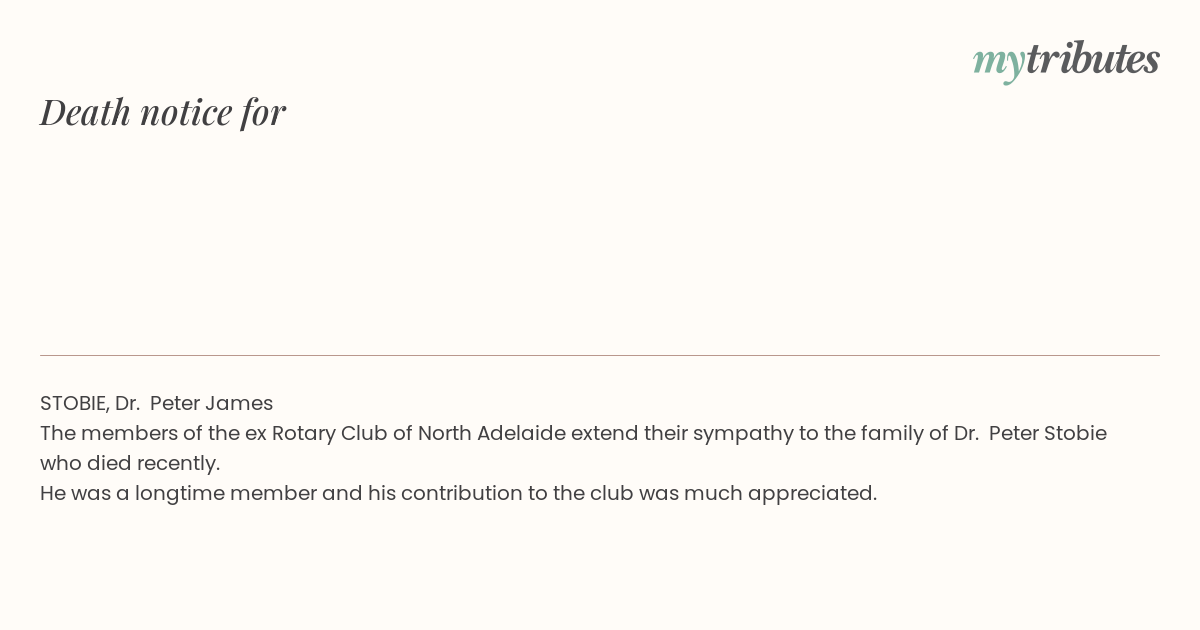Click the green "my" part of logo
The height and width of the screenshot is (630, 1200).
pyautogui.click(x=999, y=63)
